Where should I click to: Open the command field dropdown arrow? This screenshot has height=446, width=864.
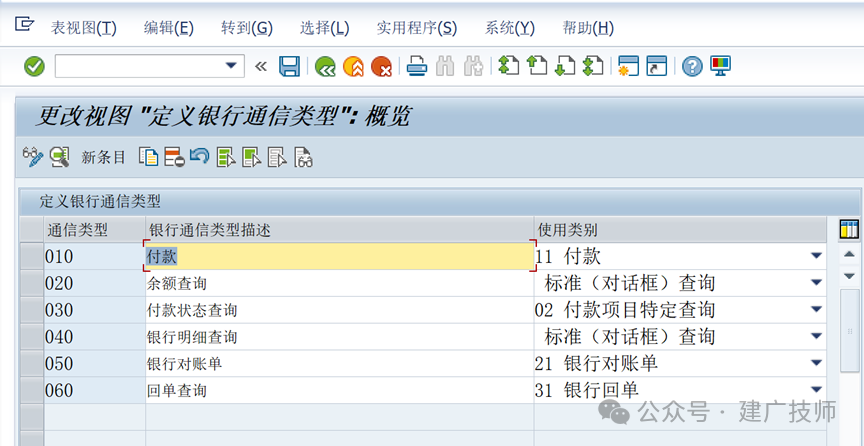tap(231, 66)
